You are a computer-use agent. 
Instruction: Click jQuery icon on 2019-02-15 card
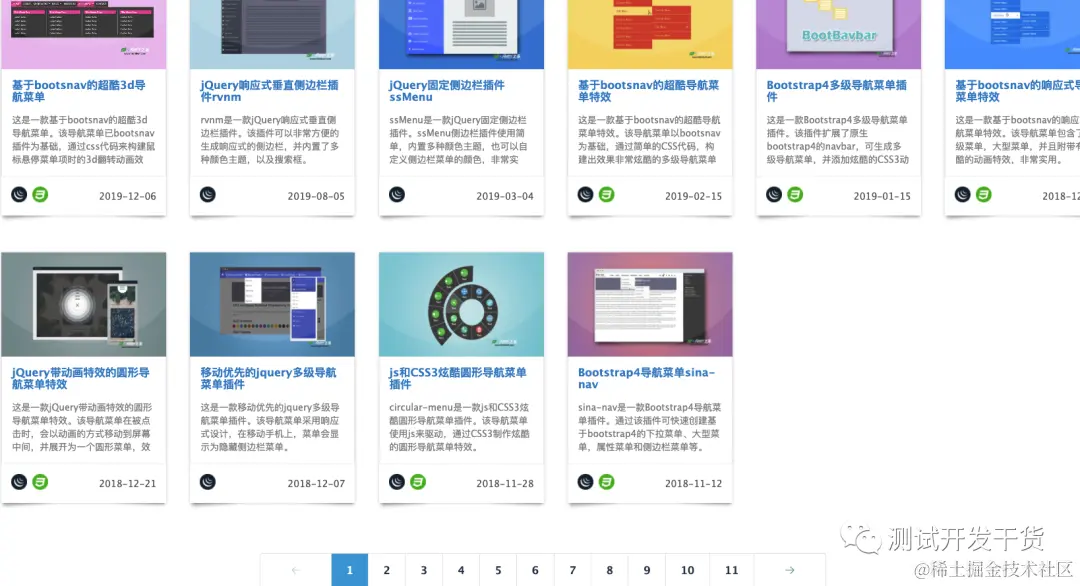[585, 195]
